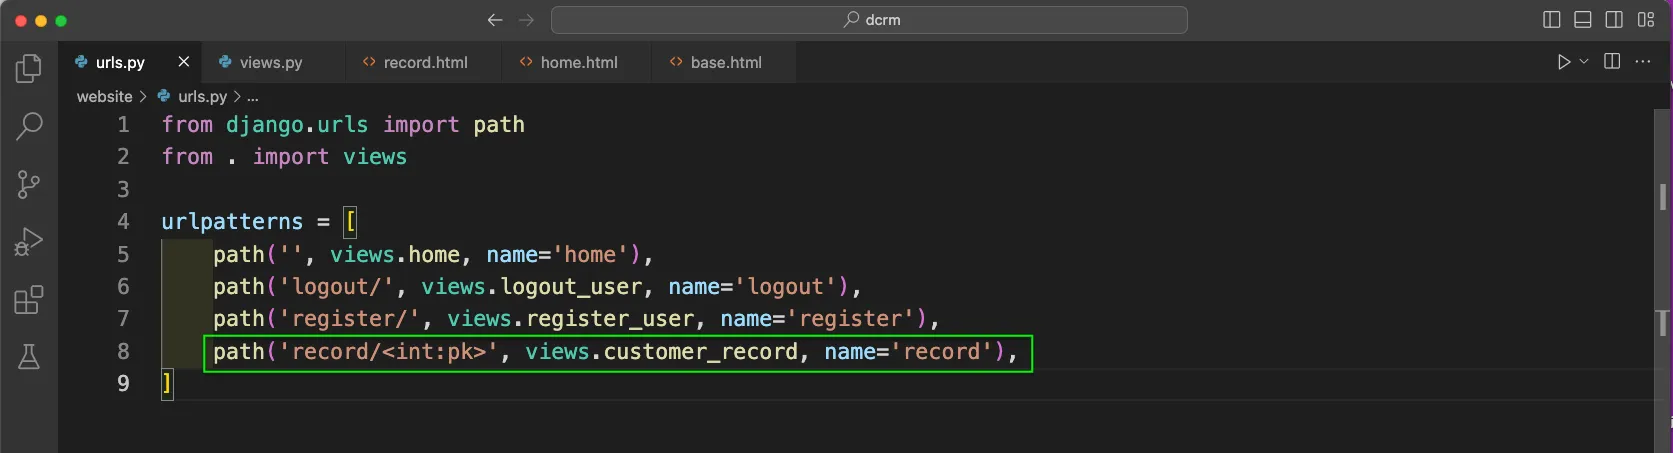
Task: Toggle the primary side bar layout icon
Action: click(x=1552, y=20)
